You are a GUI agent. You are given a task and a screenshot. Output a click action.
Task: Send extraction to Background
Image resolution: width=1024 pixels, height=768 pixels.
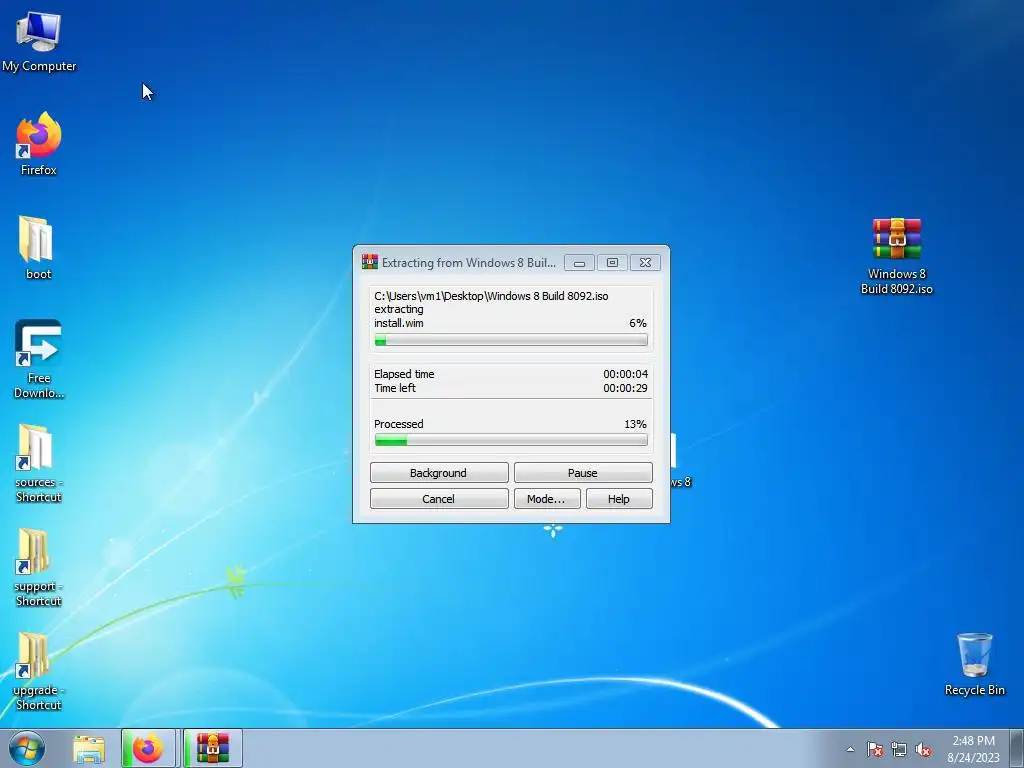[x=439, y=472]
